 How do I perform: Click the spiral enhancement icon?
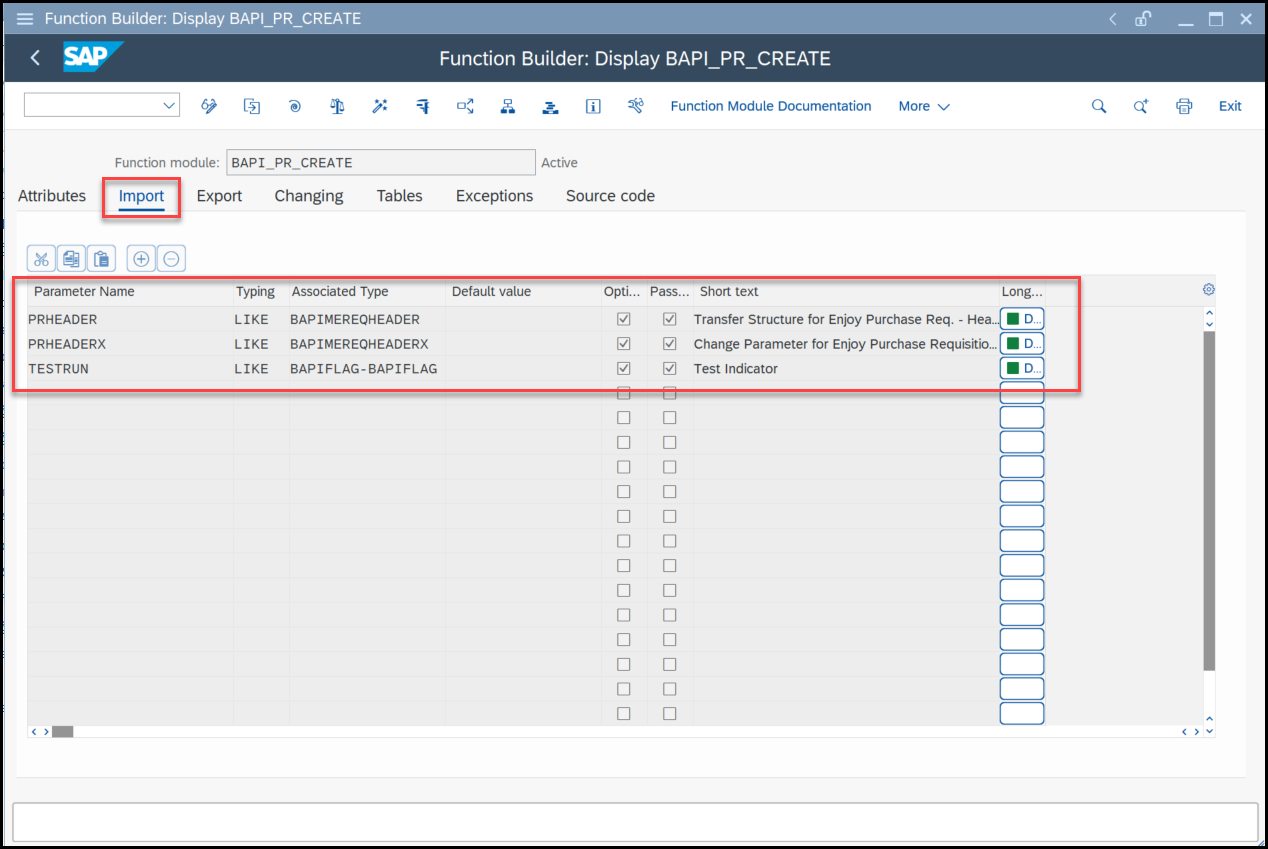tap(294, 106)
